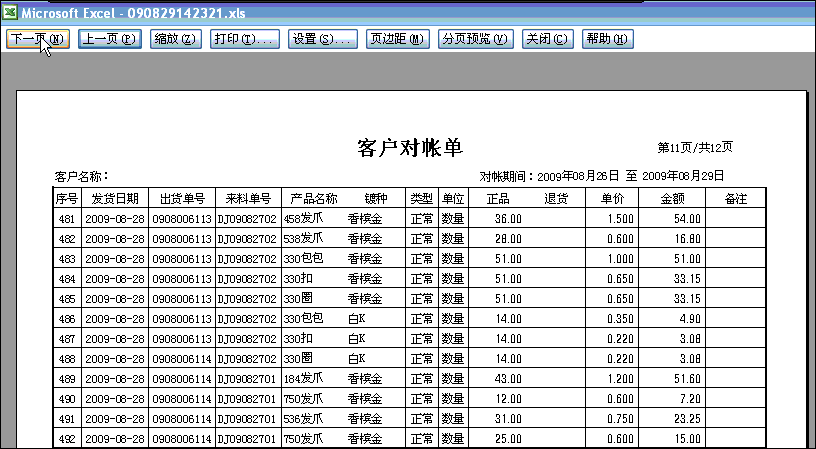Click serial number 488 cell
This screenshot has width=816, height=449.
[x=67, y=359]
